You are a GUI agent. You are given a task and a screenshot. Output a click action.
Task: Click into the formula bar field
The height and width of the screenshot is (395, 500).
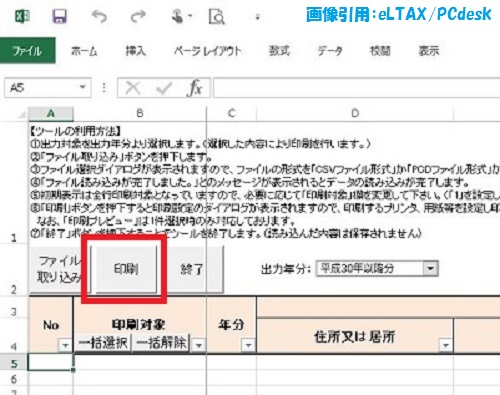coord(356,88)
